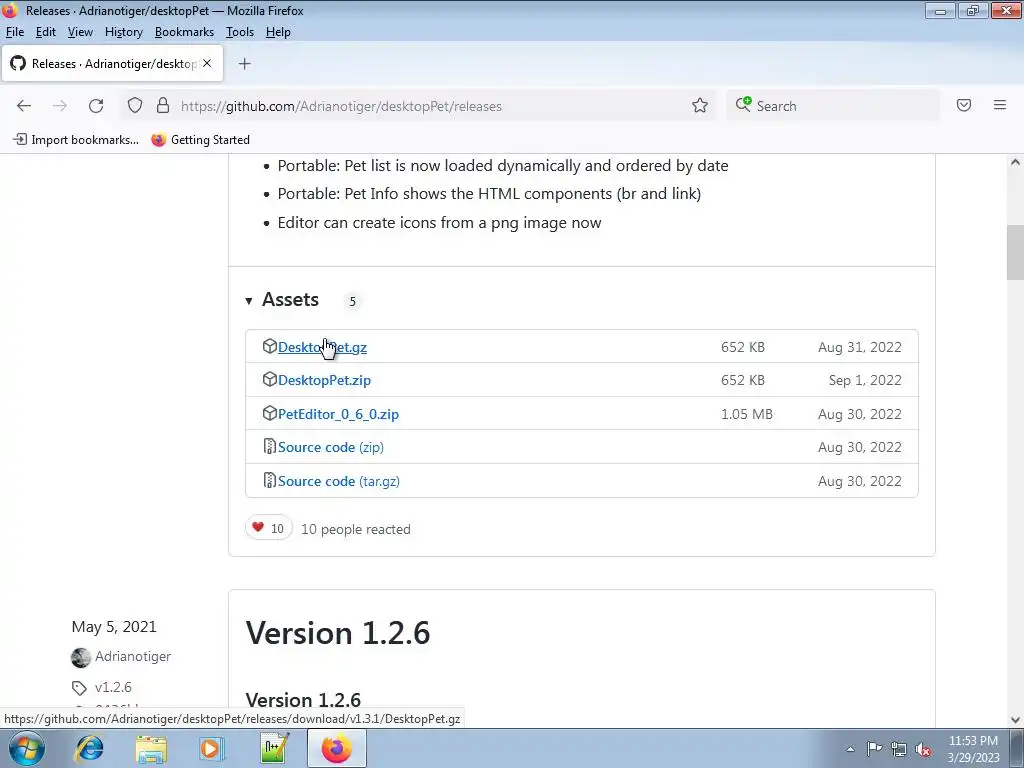Click Import bookmarks toolbar item
This screenshot has height=768, width=1024.
coord(76,140)
